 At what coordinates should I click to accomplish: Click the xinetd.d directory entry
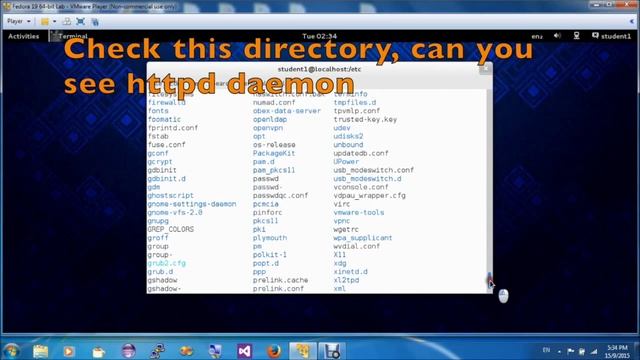(x=351, y=272)
